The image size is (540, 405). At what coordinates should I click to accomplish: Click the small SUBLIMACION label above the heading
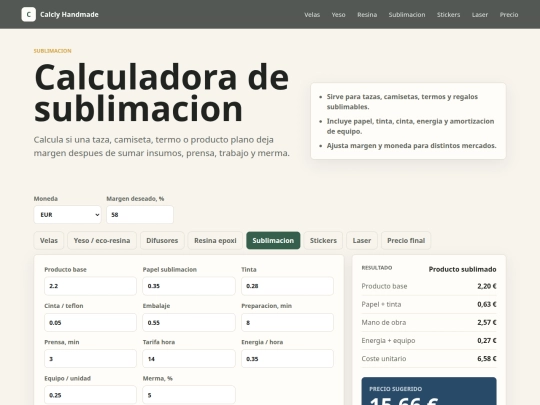point(52,51)
